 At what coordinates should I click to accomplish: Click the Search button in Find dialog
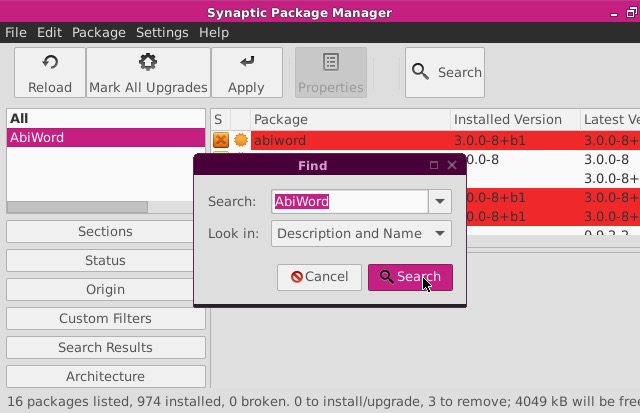pos(410,277)
